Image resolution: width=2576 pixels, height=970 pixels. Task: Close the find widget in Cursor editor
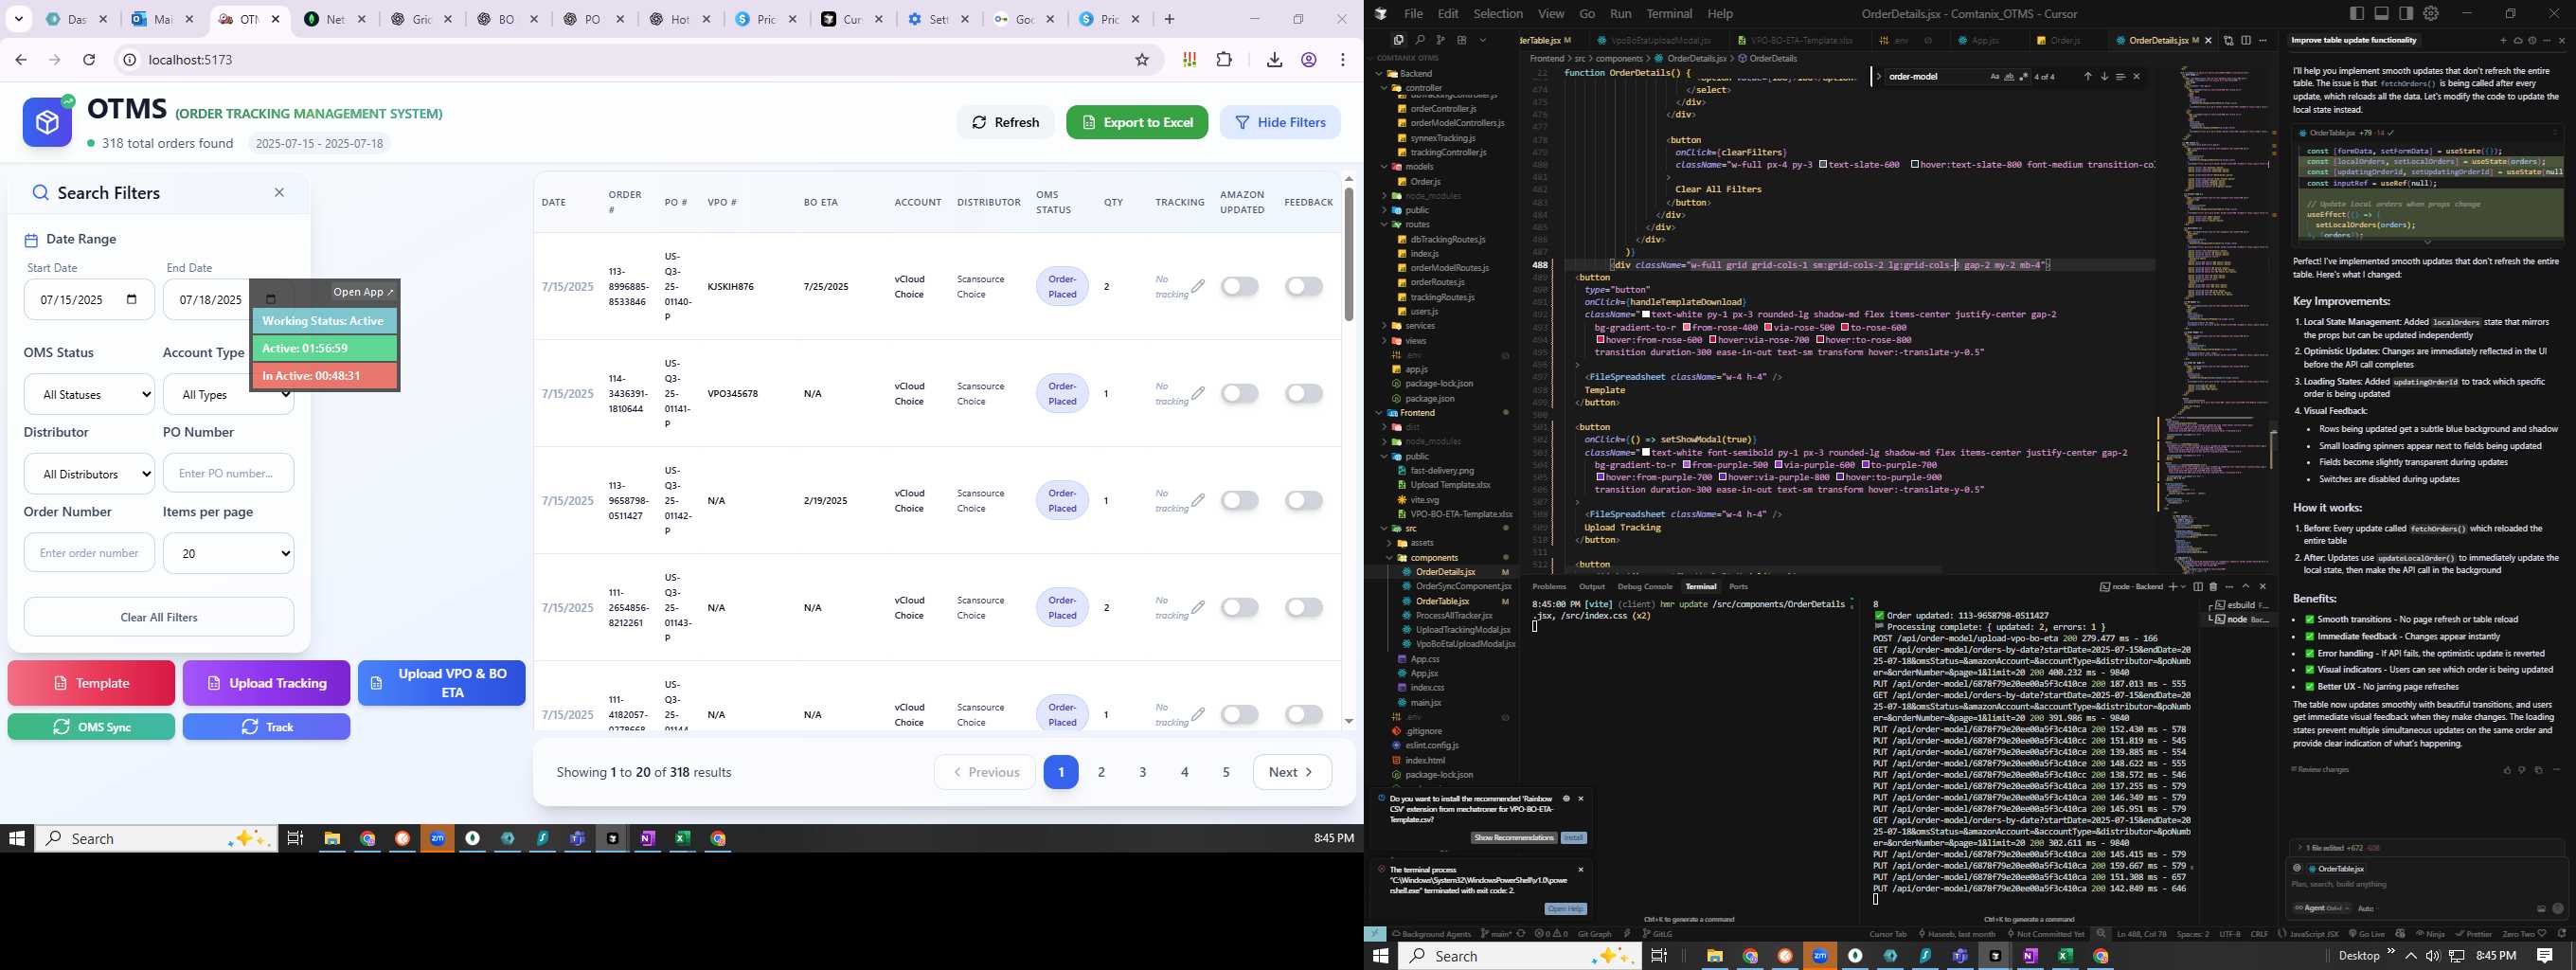pos(2137,76)
